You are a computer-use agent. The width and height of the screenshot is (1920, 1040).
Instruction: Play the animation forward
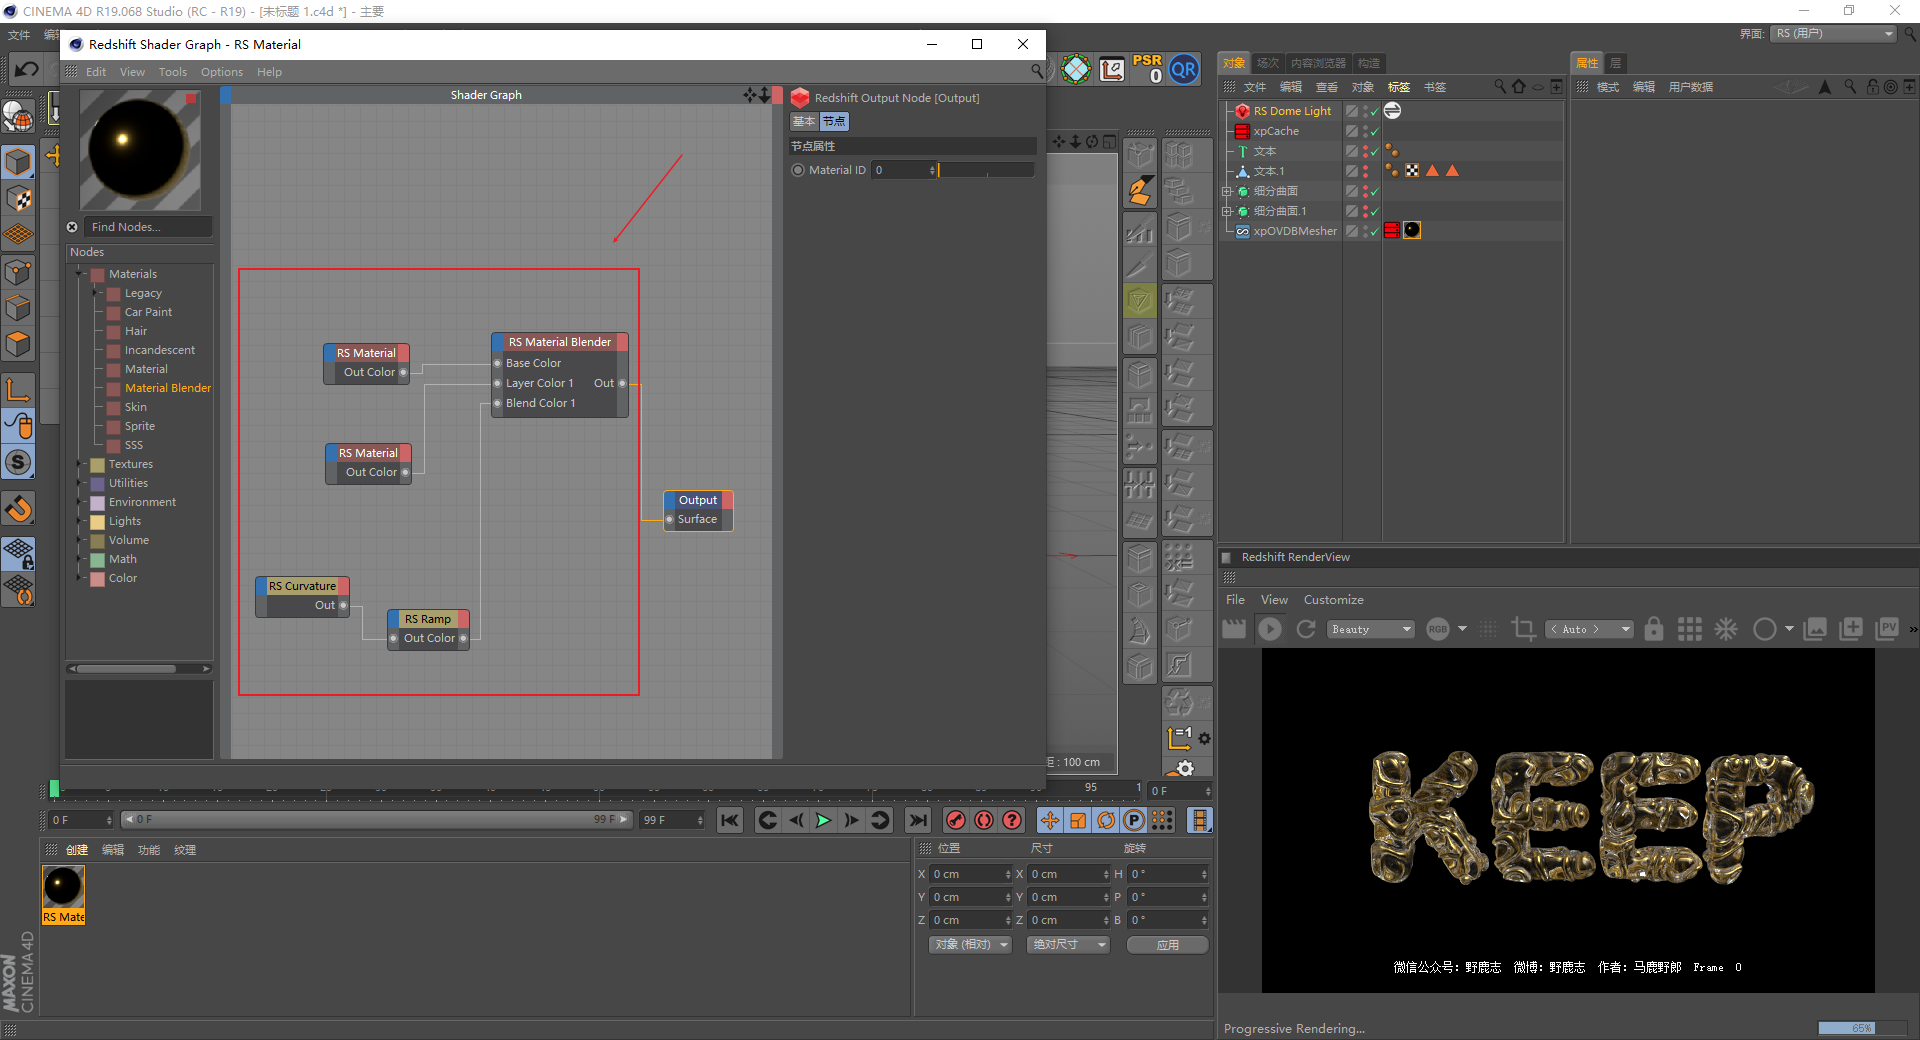click(823, 821)
